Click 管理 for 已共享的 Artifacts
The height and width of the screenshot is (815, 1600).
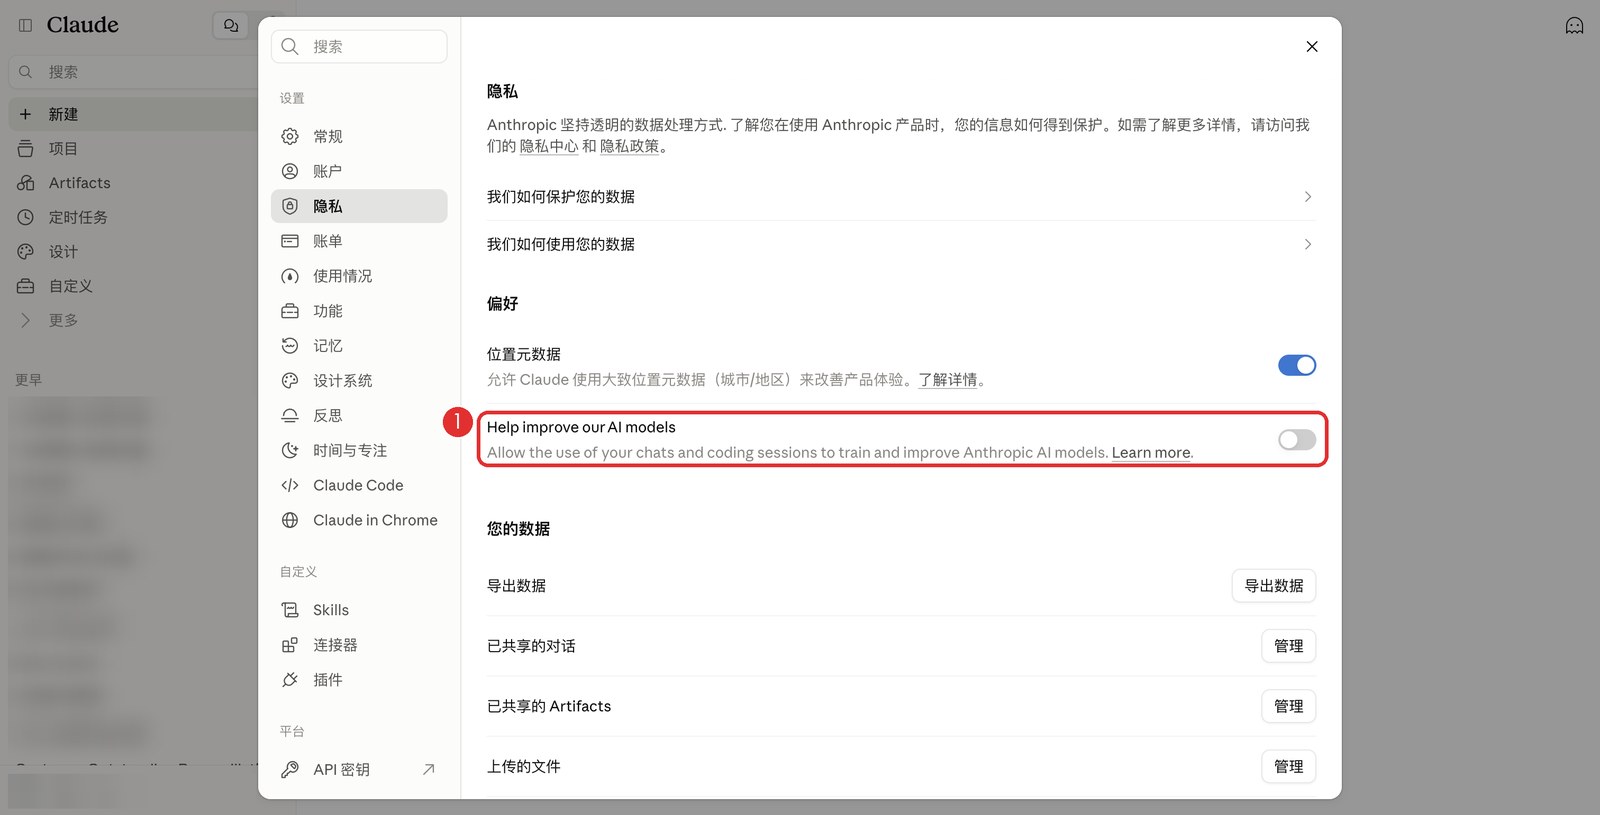click(1289, 706)
